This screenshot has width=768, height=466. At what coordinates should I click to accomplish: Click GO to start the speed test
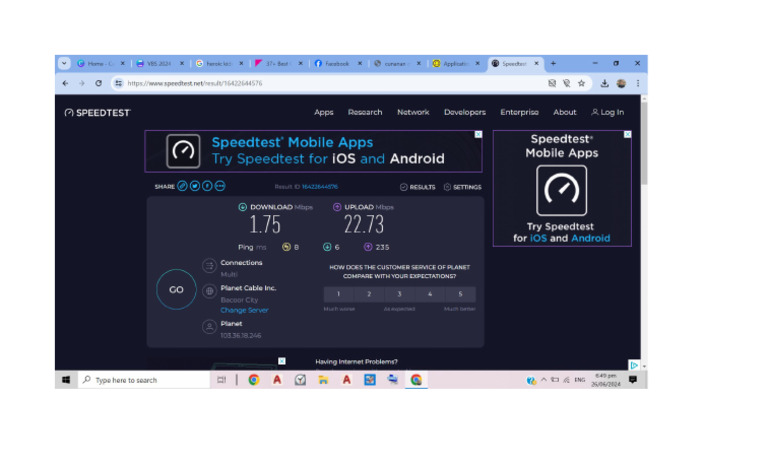(x=176, y=290)
